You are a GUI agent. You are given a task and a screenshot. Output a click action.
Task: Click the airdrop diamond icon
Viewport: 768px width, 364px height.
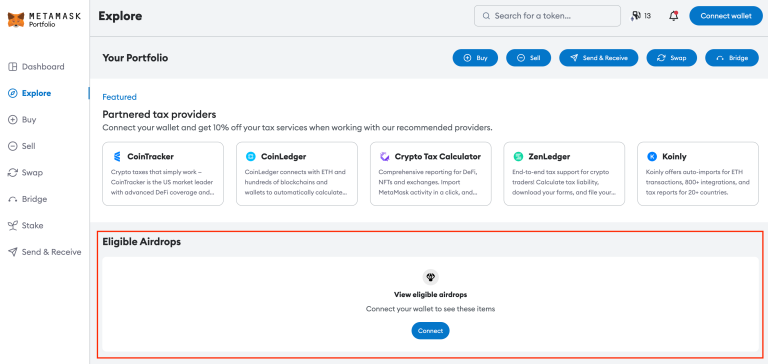tap(431, 277)
